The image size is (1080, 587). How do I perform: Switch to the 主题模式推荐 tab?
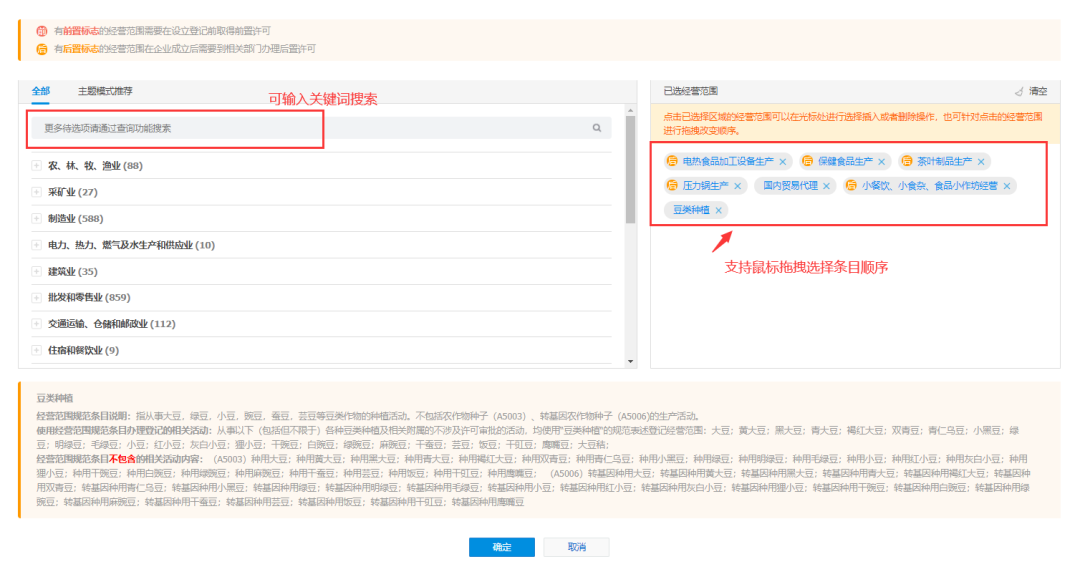point(105,91)
